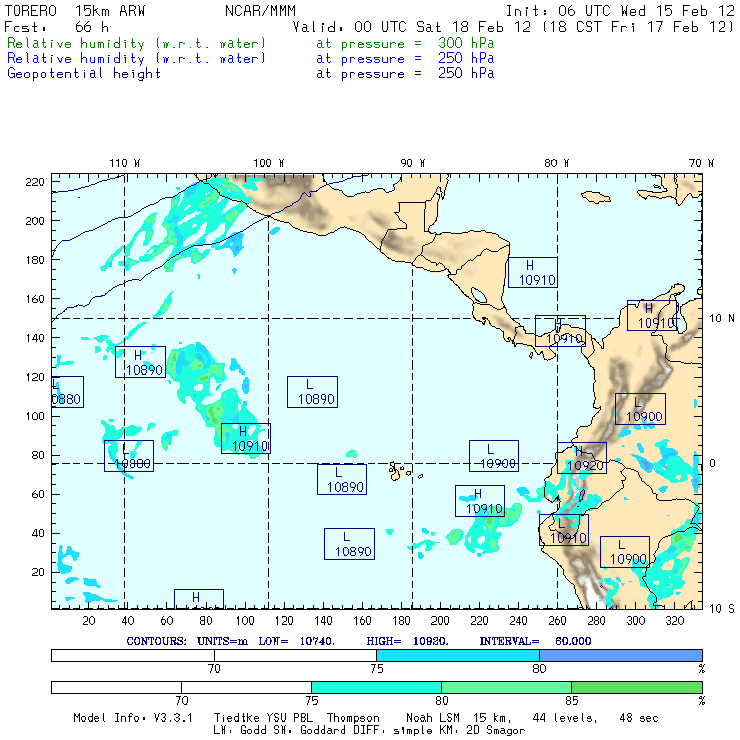Click the green '300 hPa' pressure value
The width and height of the screenshot is (740, 740).
pyautogui.click(x=466, y=43)
